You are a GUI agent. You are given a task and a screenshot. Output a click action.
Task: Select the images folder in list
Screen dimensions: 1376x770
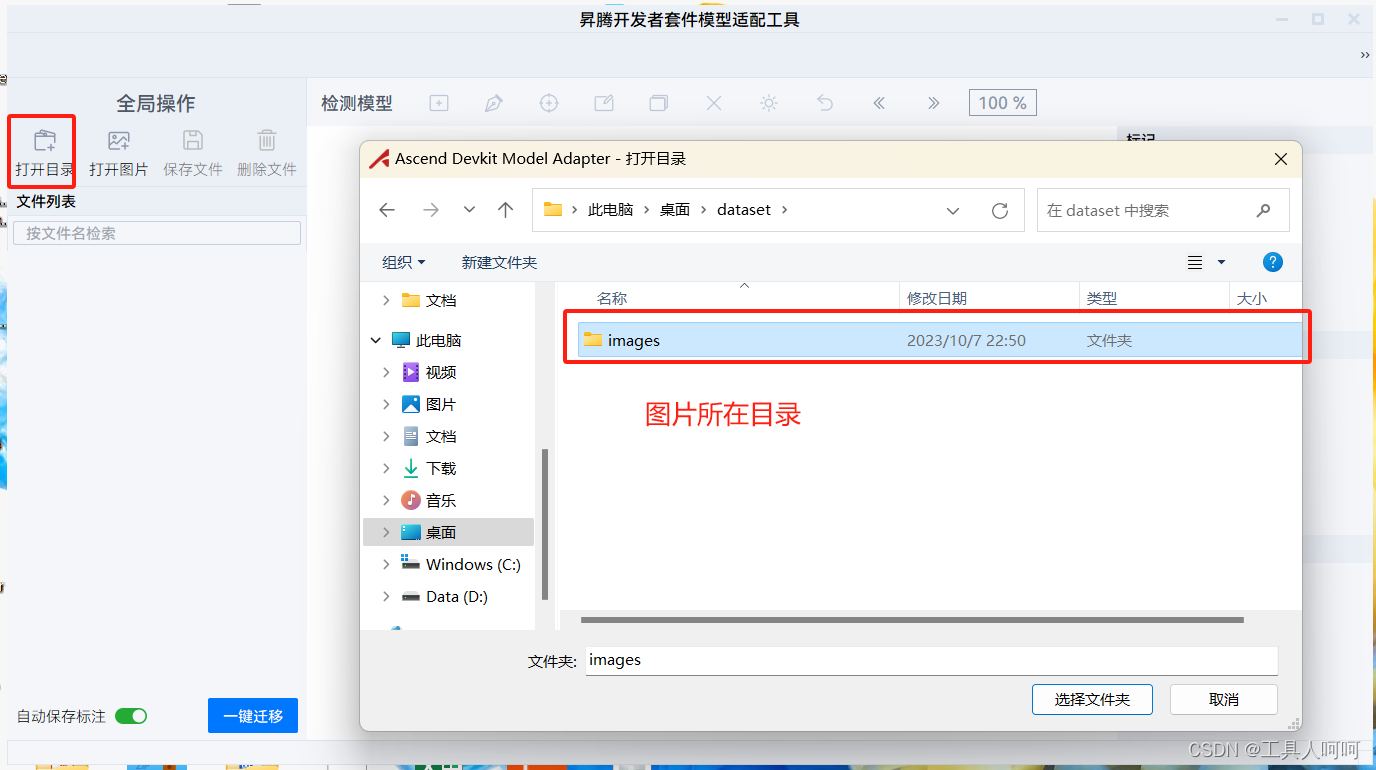click(x=940, y=340)
